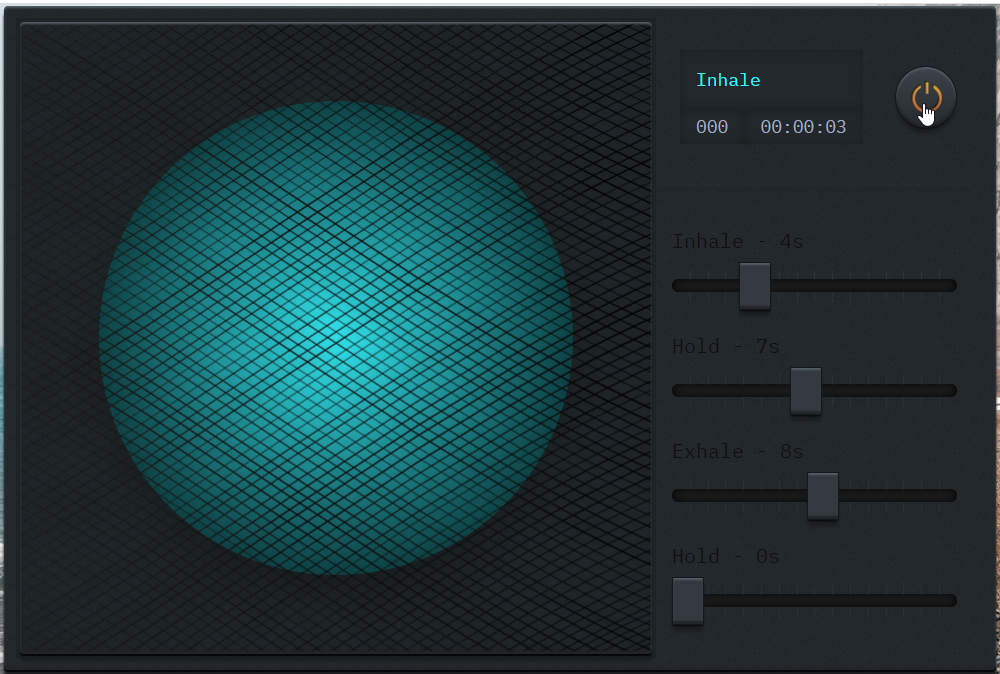Click the Inhale duration slider handle
The height and width of the screenshot is (674, 1000).
click(755, 286)
